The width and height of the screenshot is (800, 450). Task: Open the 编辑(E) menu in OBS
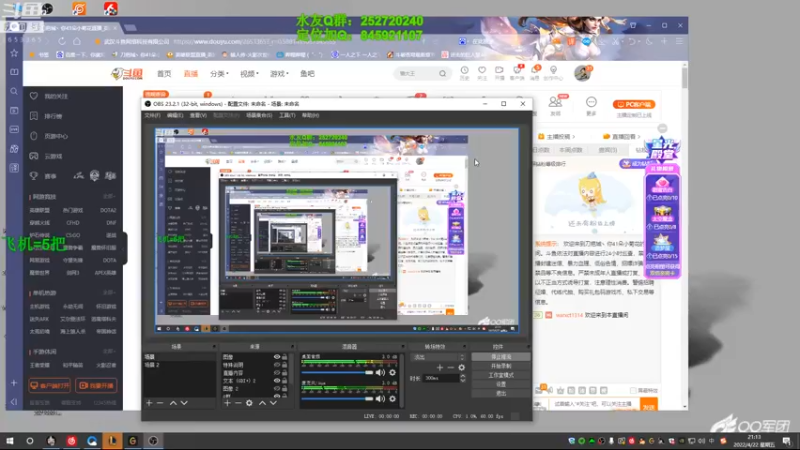point(174,115)
